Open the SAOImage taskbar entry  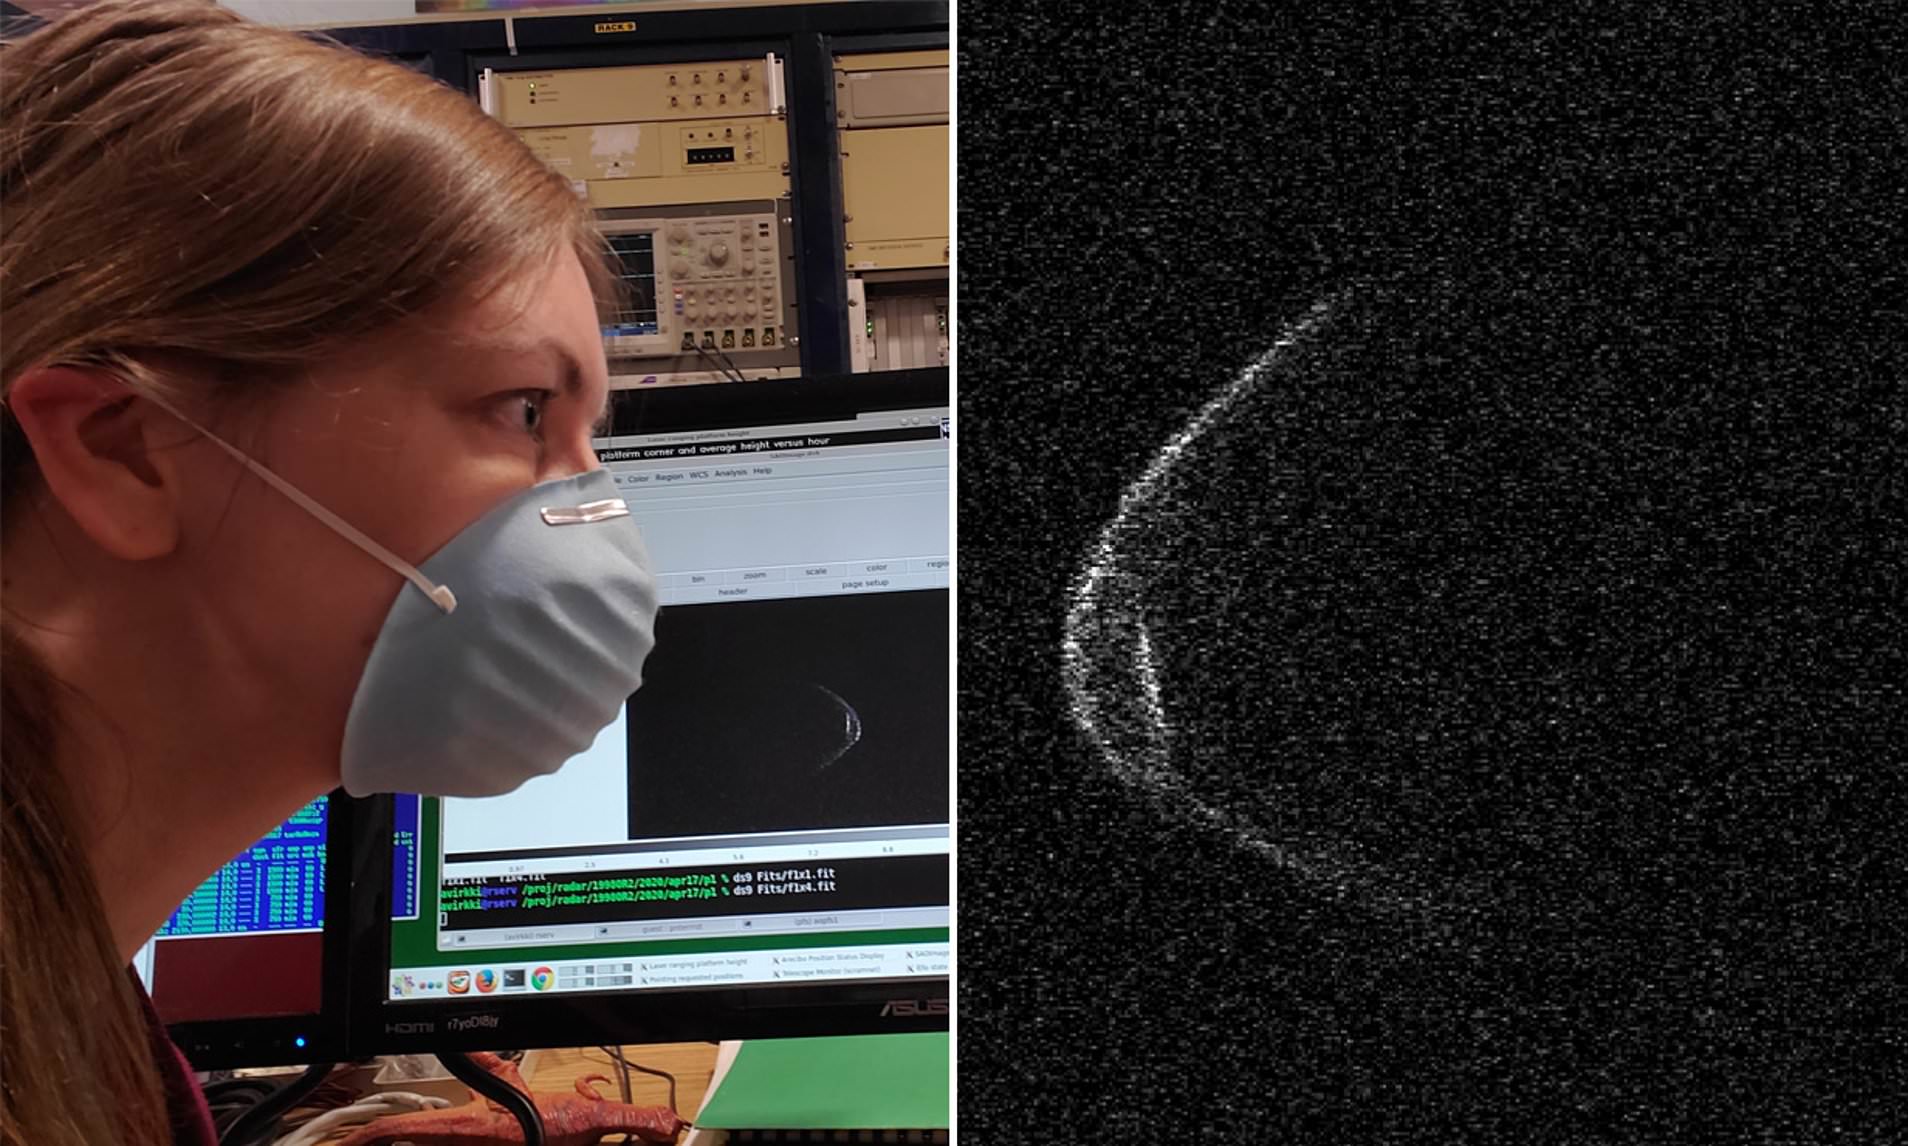pyautogui.click(x=926, y=955)
